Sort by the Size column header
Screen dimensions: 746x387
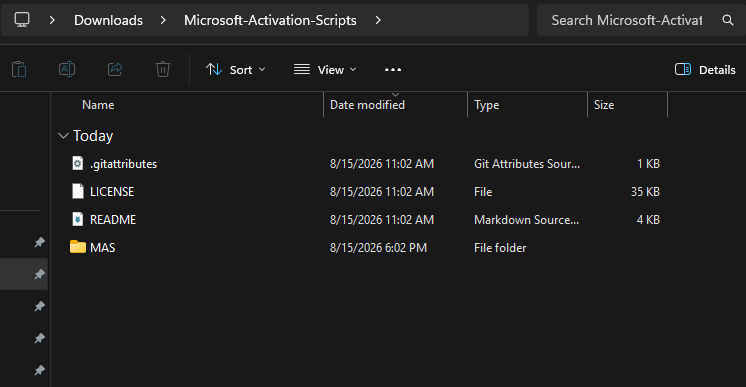(604, 105)
